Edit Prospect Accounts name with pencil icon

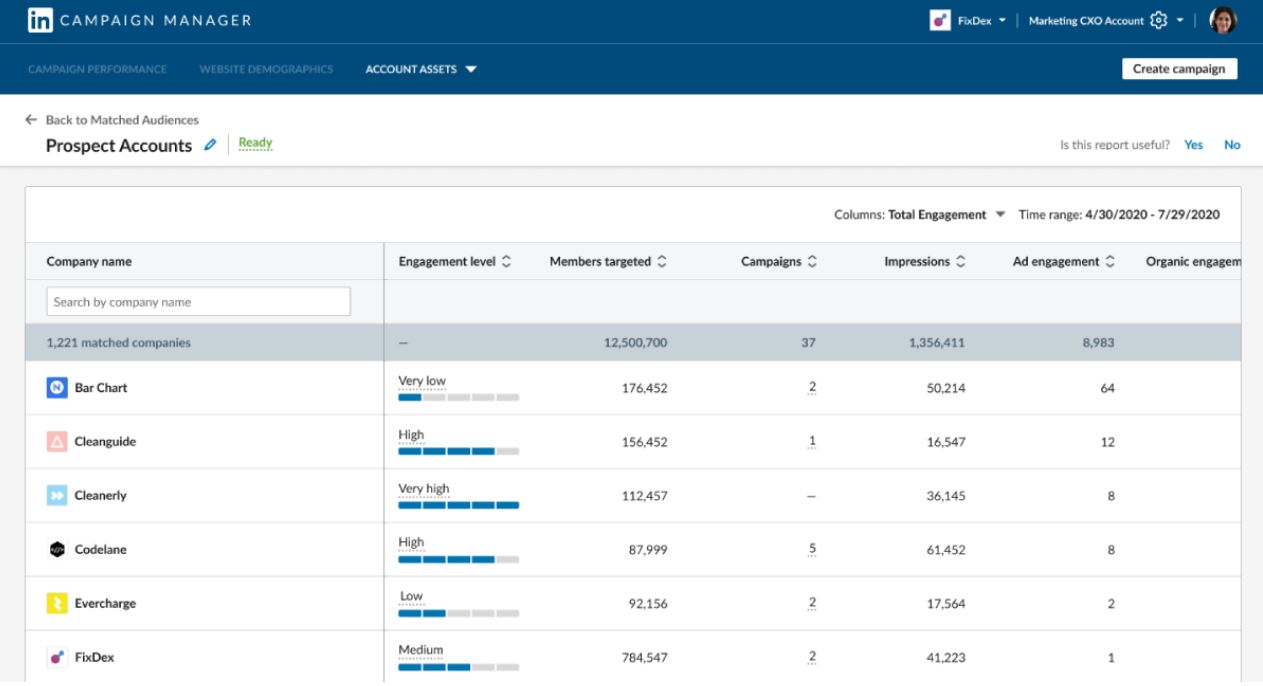tap(210, 144)
